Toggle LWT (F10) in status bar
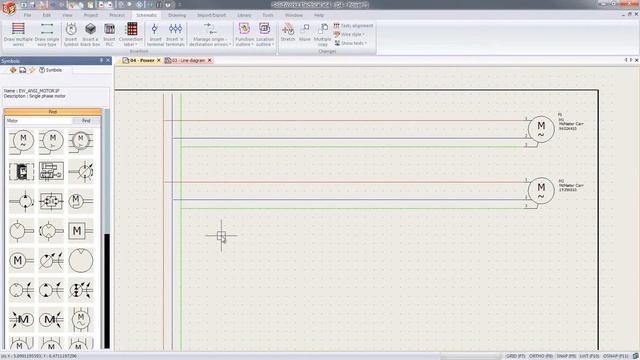This screenshot has height=360, width=640. tap(589, 356)
